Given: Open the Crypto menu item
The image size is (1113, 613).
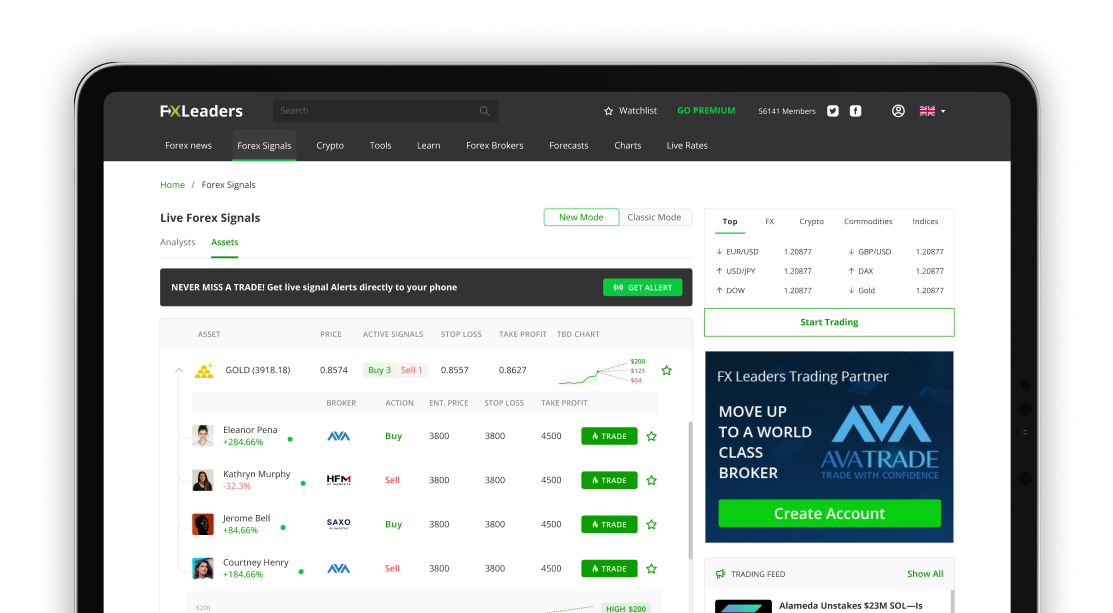Looking at the screenshot, I should [330, 145].
